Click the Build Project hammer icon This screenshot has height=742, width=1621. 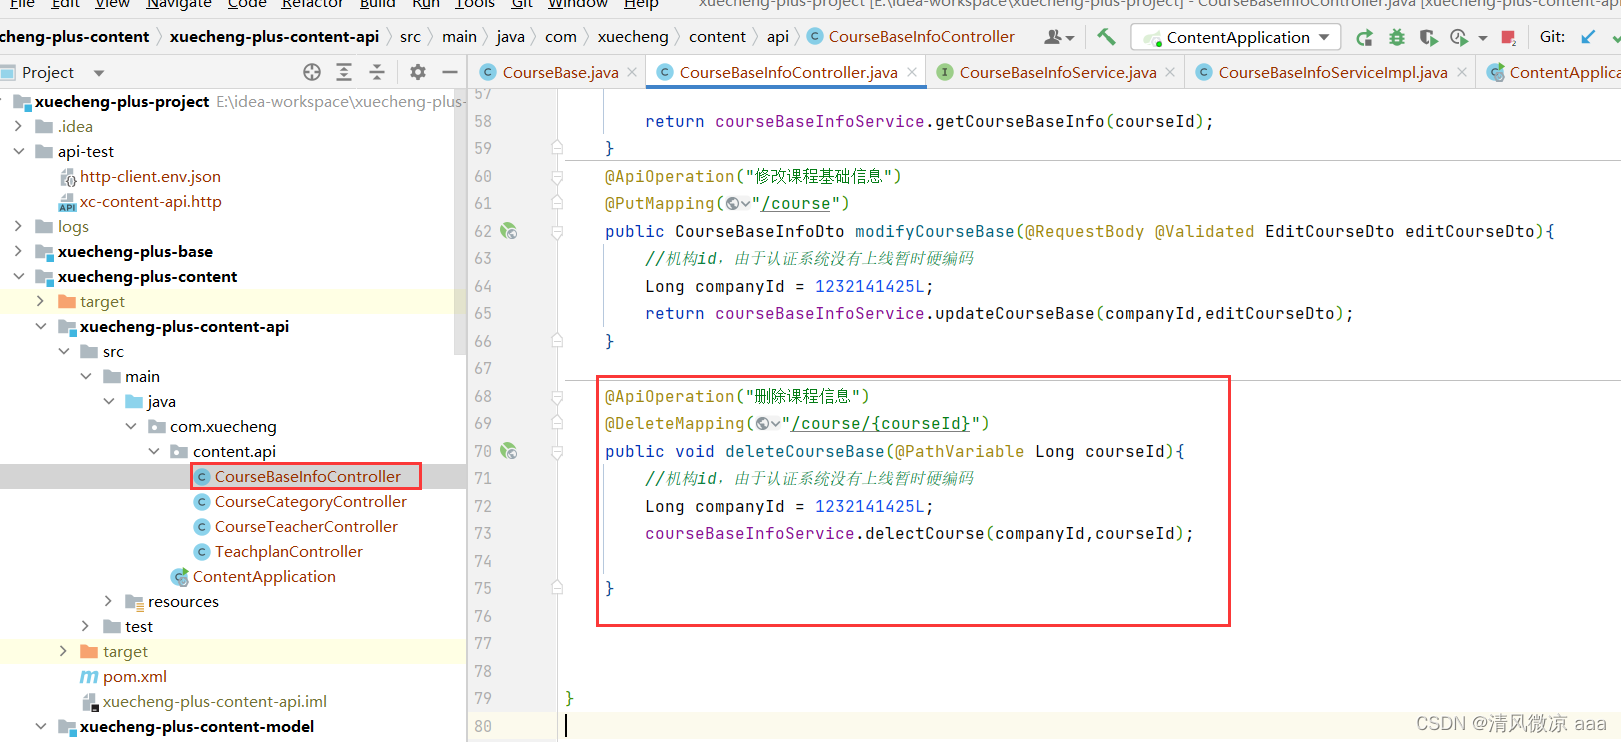(x=1106, y=37)
